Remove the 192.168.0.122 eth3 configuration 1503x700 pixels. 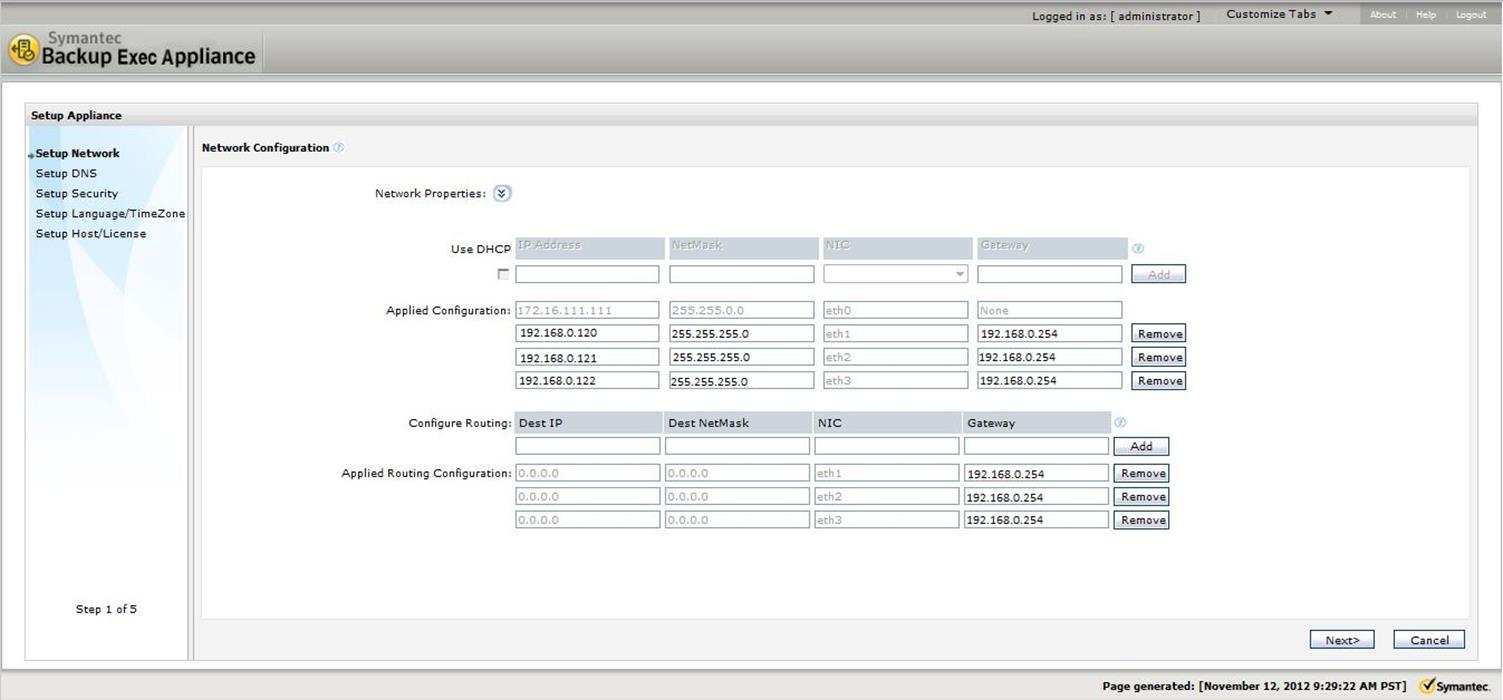coord(1159,381)
